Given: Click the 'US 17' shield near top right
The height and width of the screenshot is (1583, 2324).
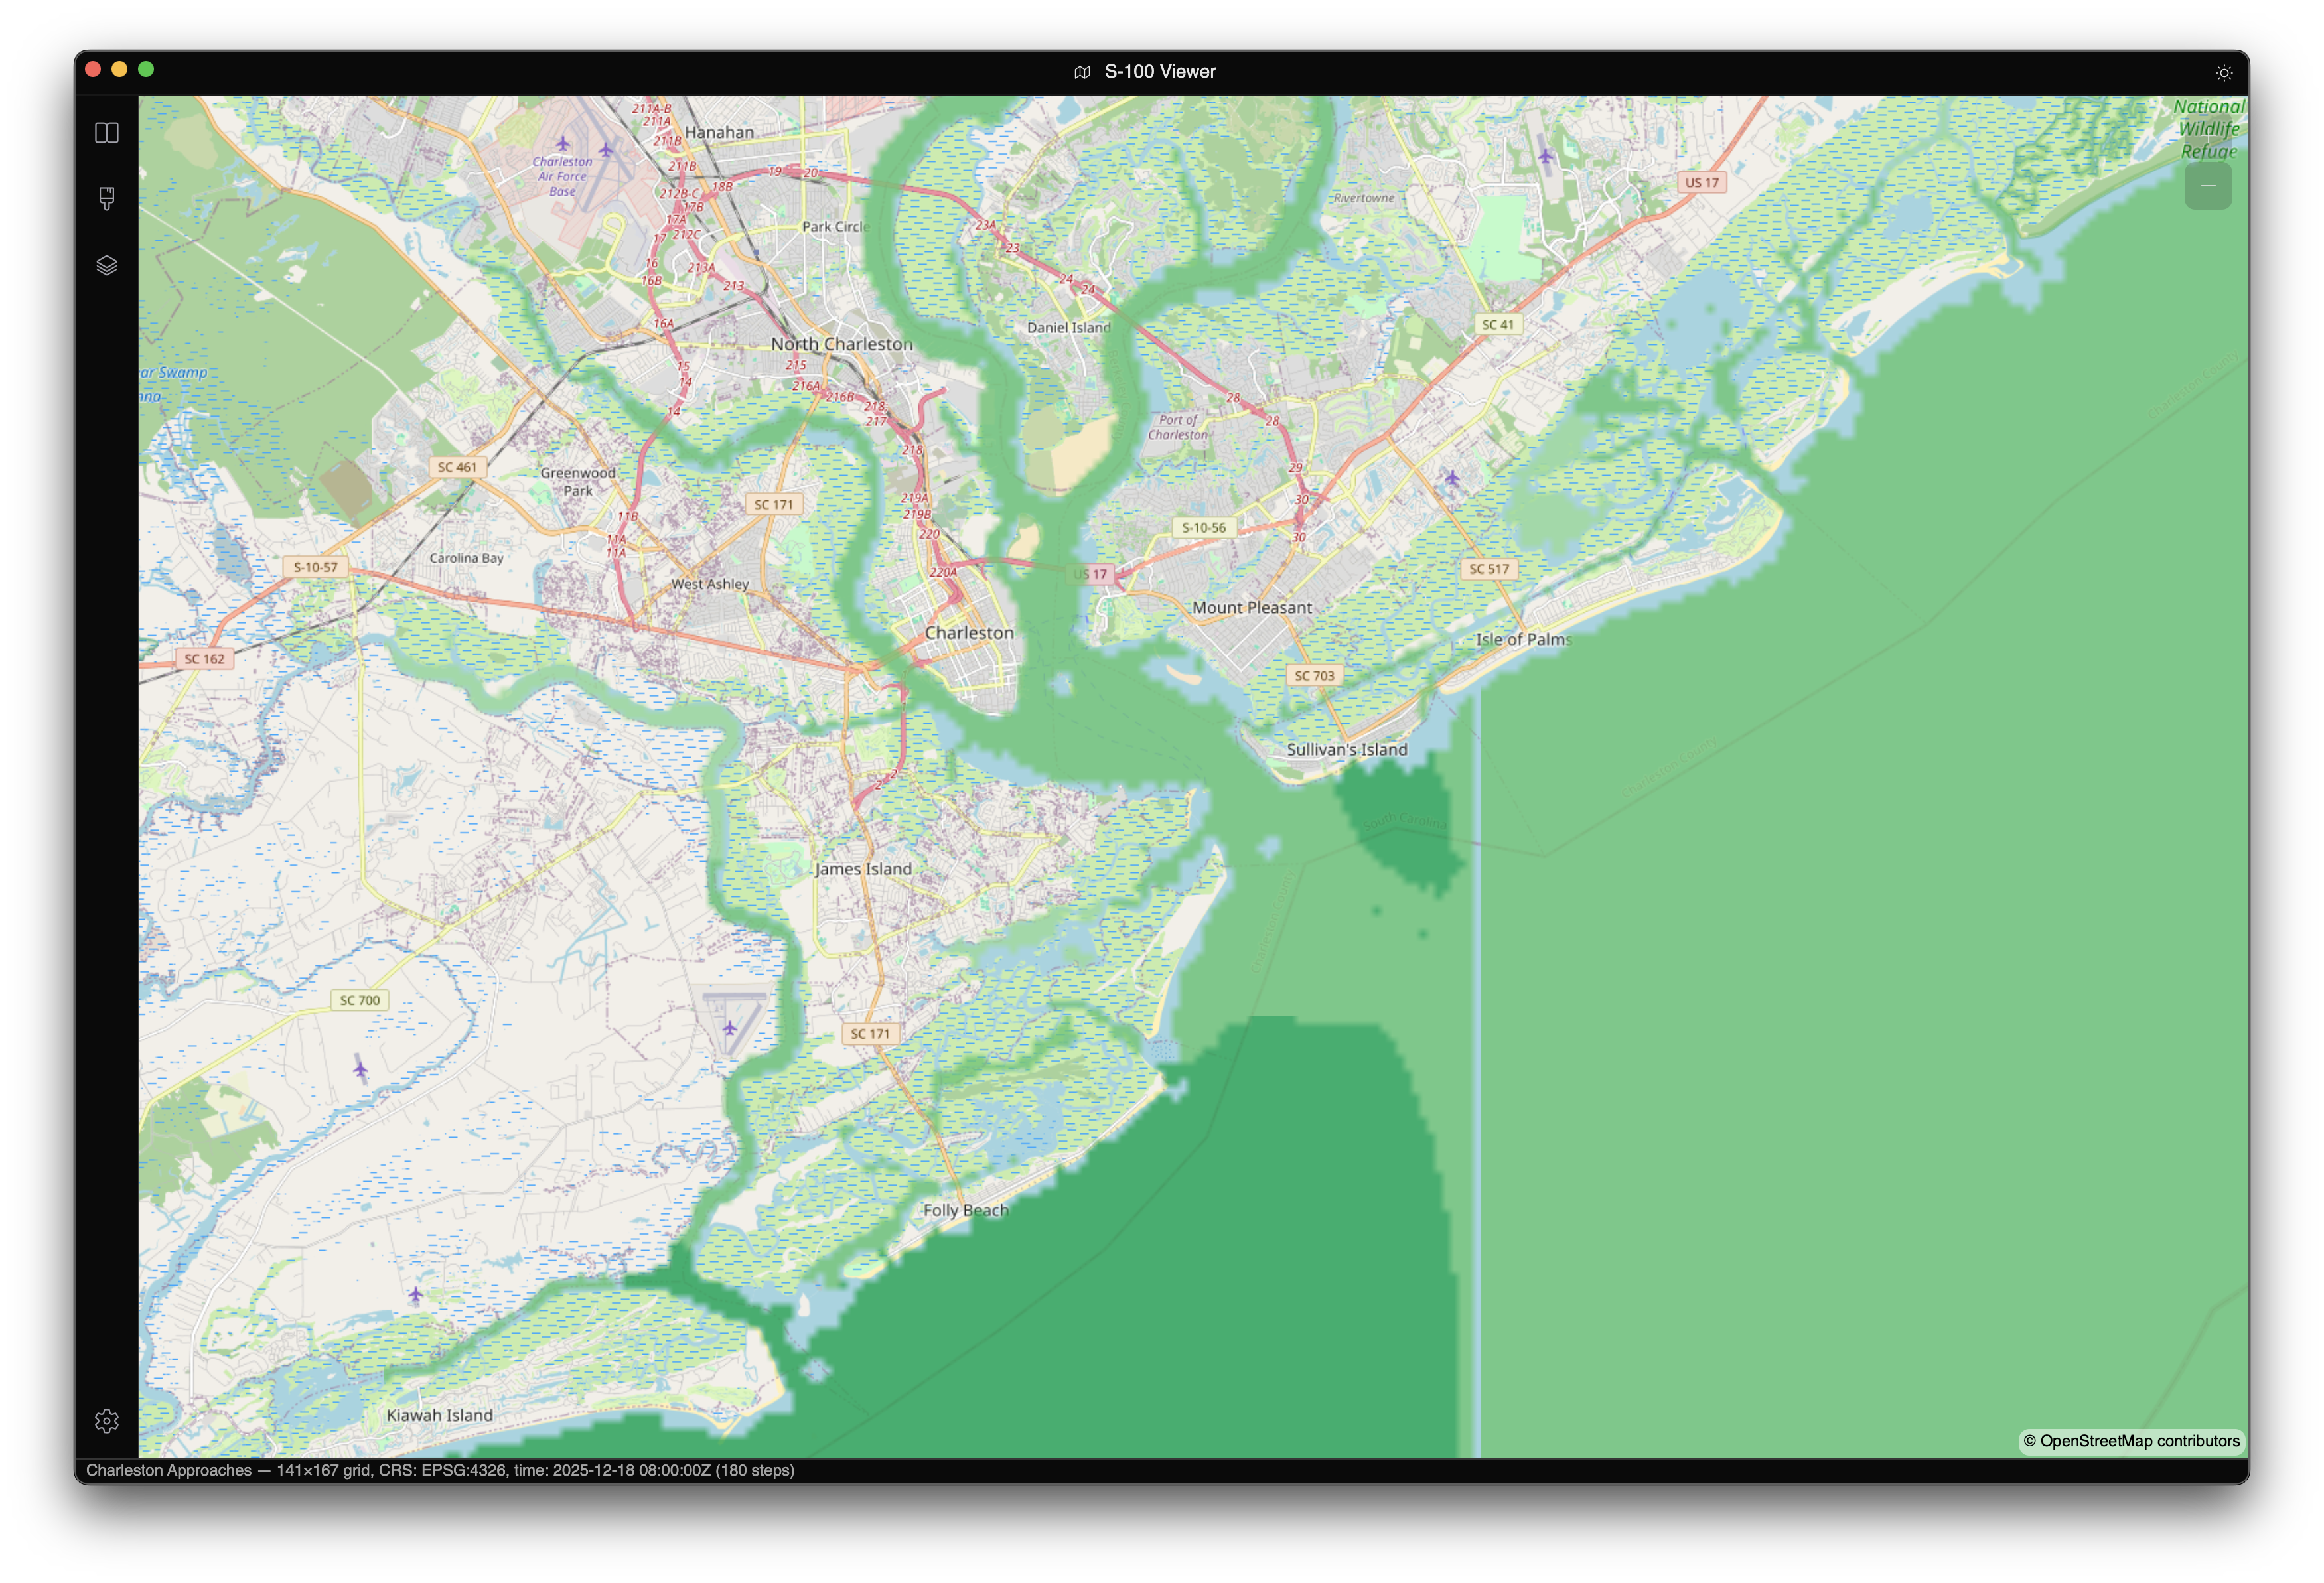Looking at the screenshot, I should point(1702,183).
